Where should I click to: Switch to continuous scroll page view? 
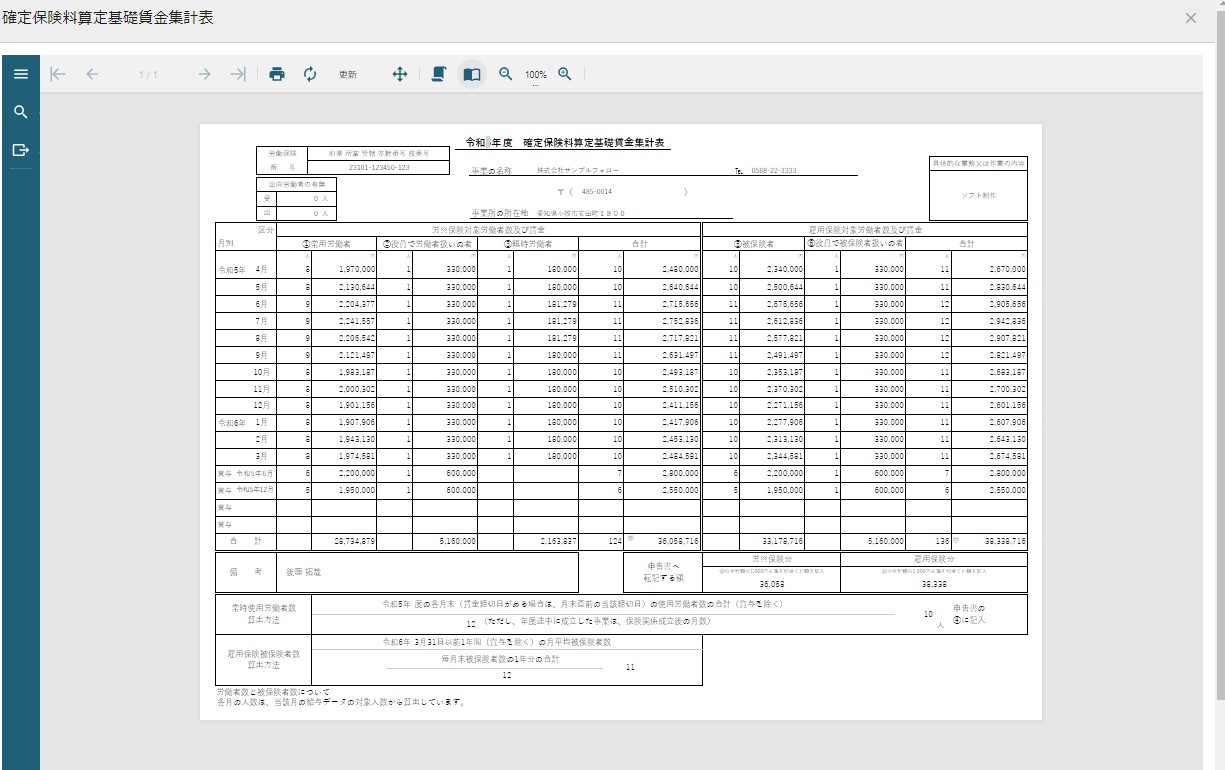point(438,74)
